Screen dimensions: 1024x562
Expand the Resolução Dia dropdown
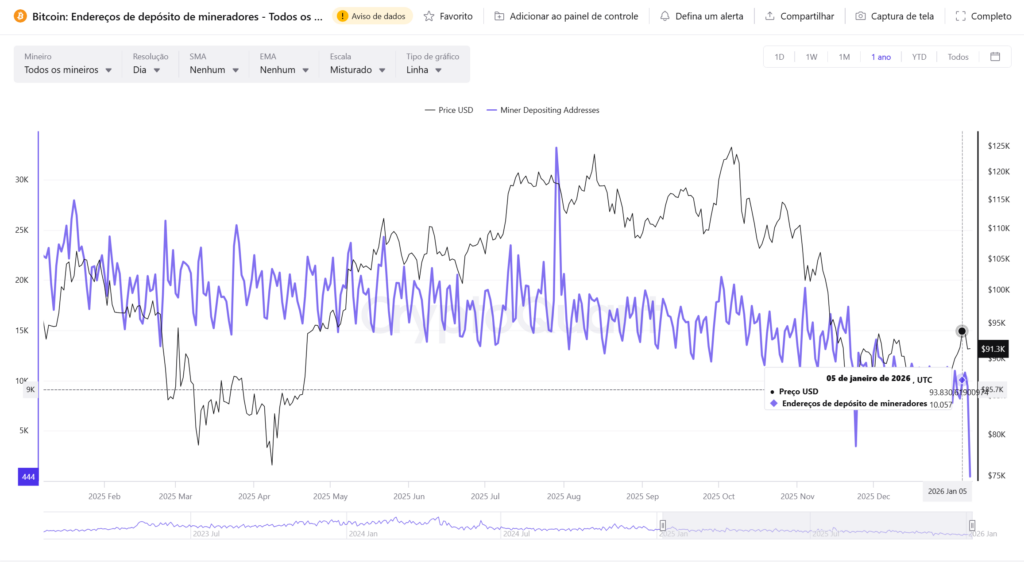[148, 70]
